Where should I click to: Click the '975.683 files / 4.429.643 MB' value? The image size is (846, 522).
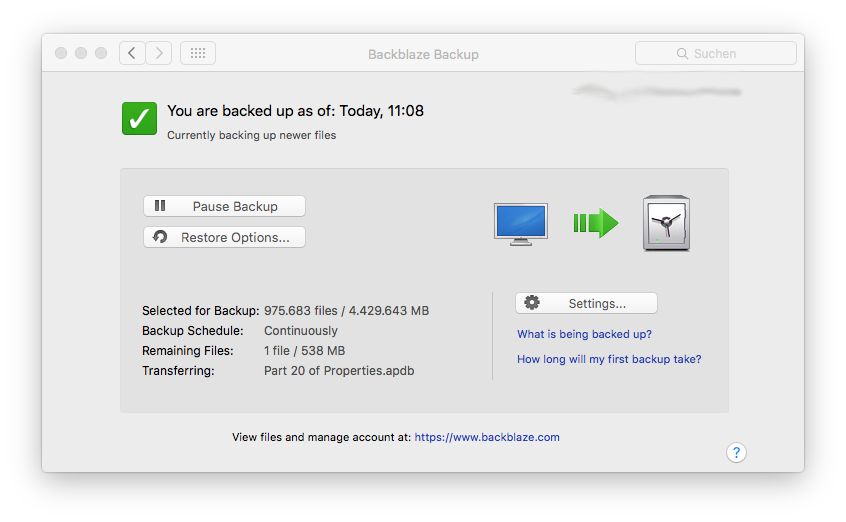[x=346, y=311]
